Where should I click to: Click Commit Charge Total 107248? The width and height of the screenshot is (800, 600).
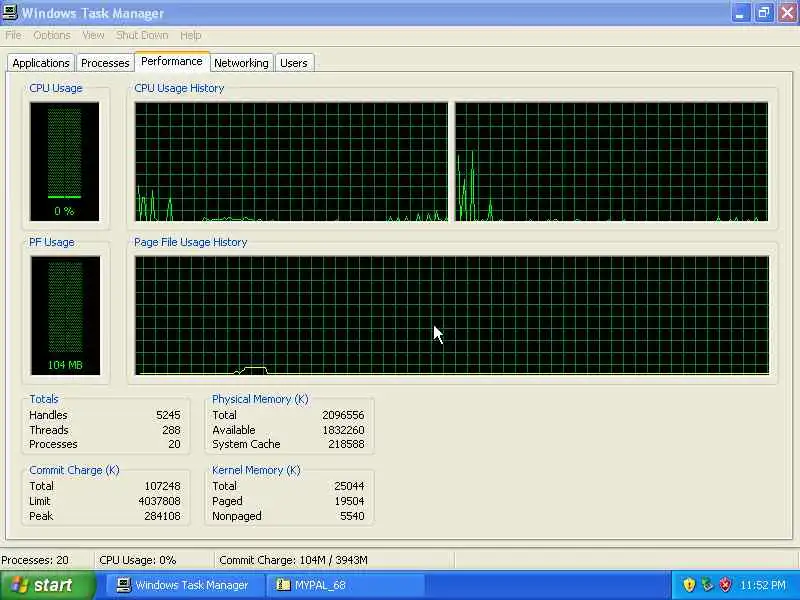[x=162, y=486]
